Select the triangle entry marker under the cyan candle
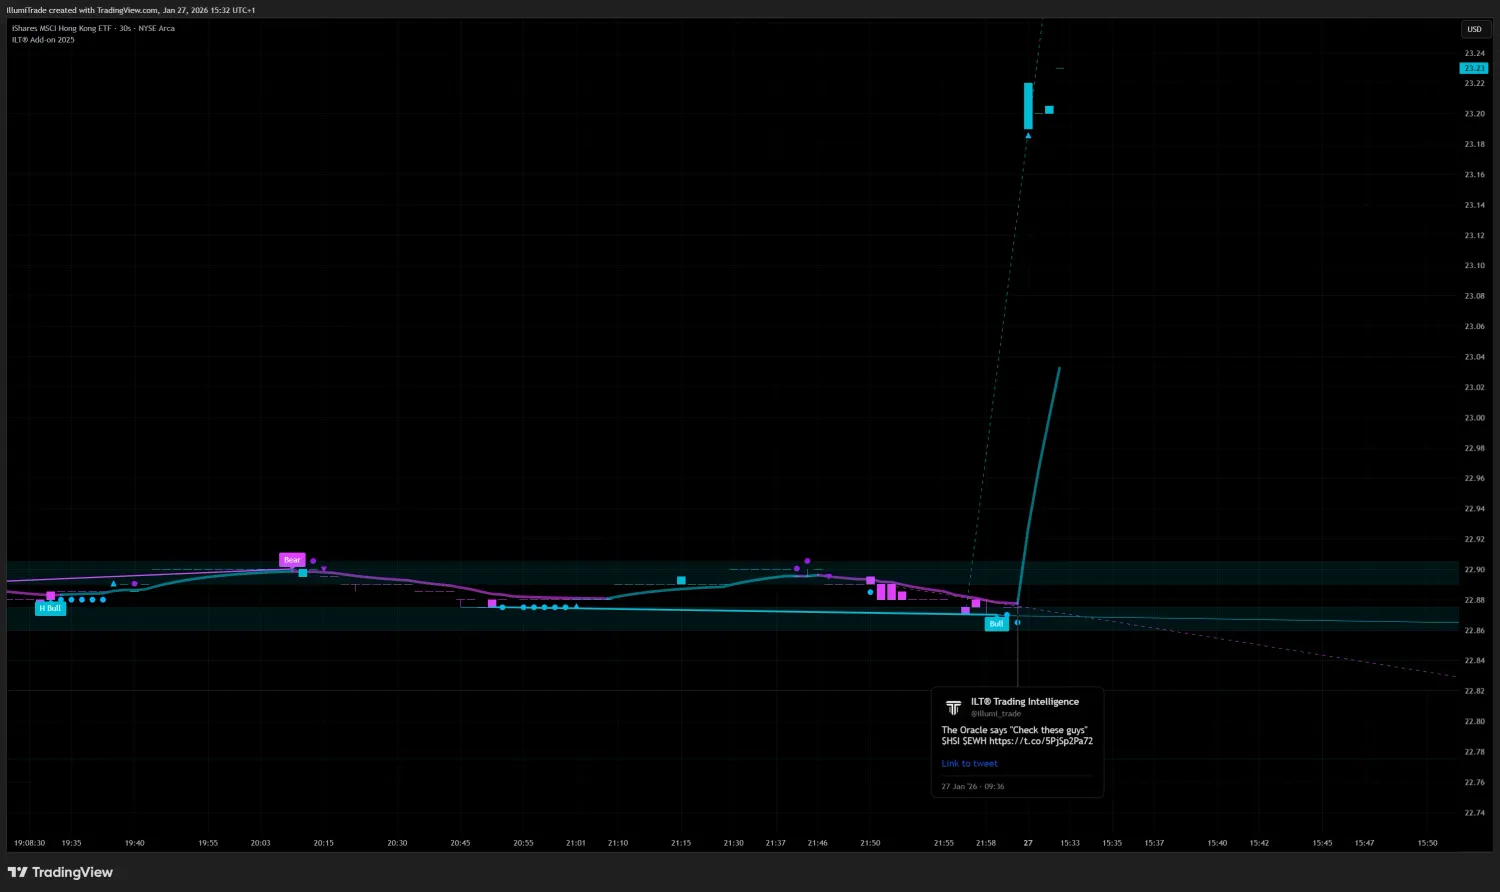Screen dimensions: 1500x892 coord(1028,135)
